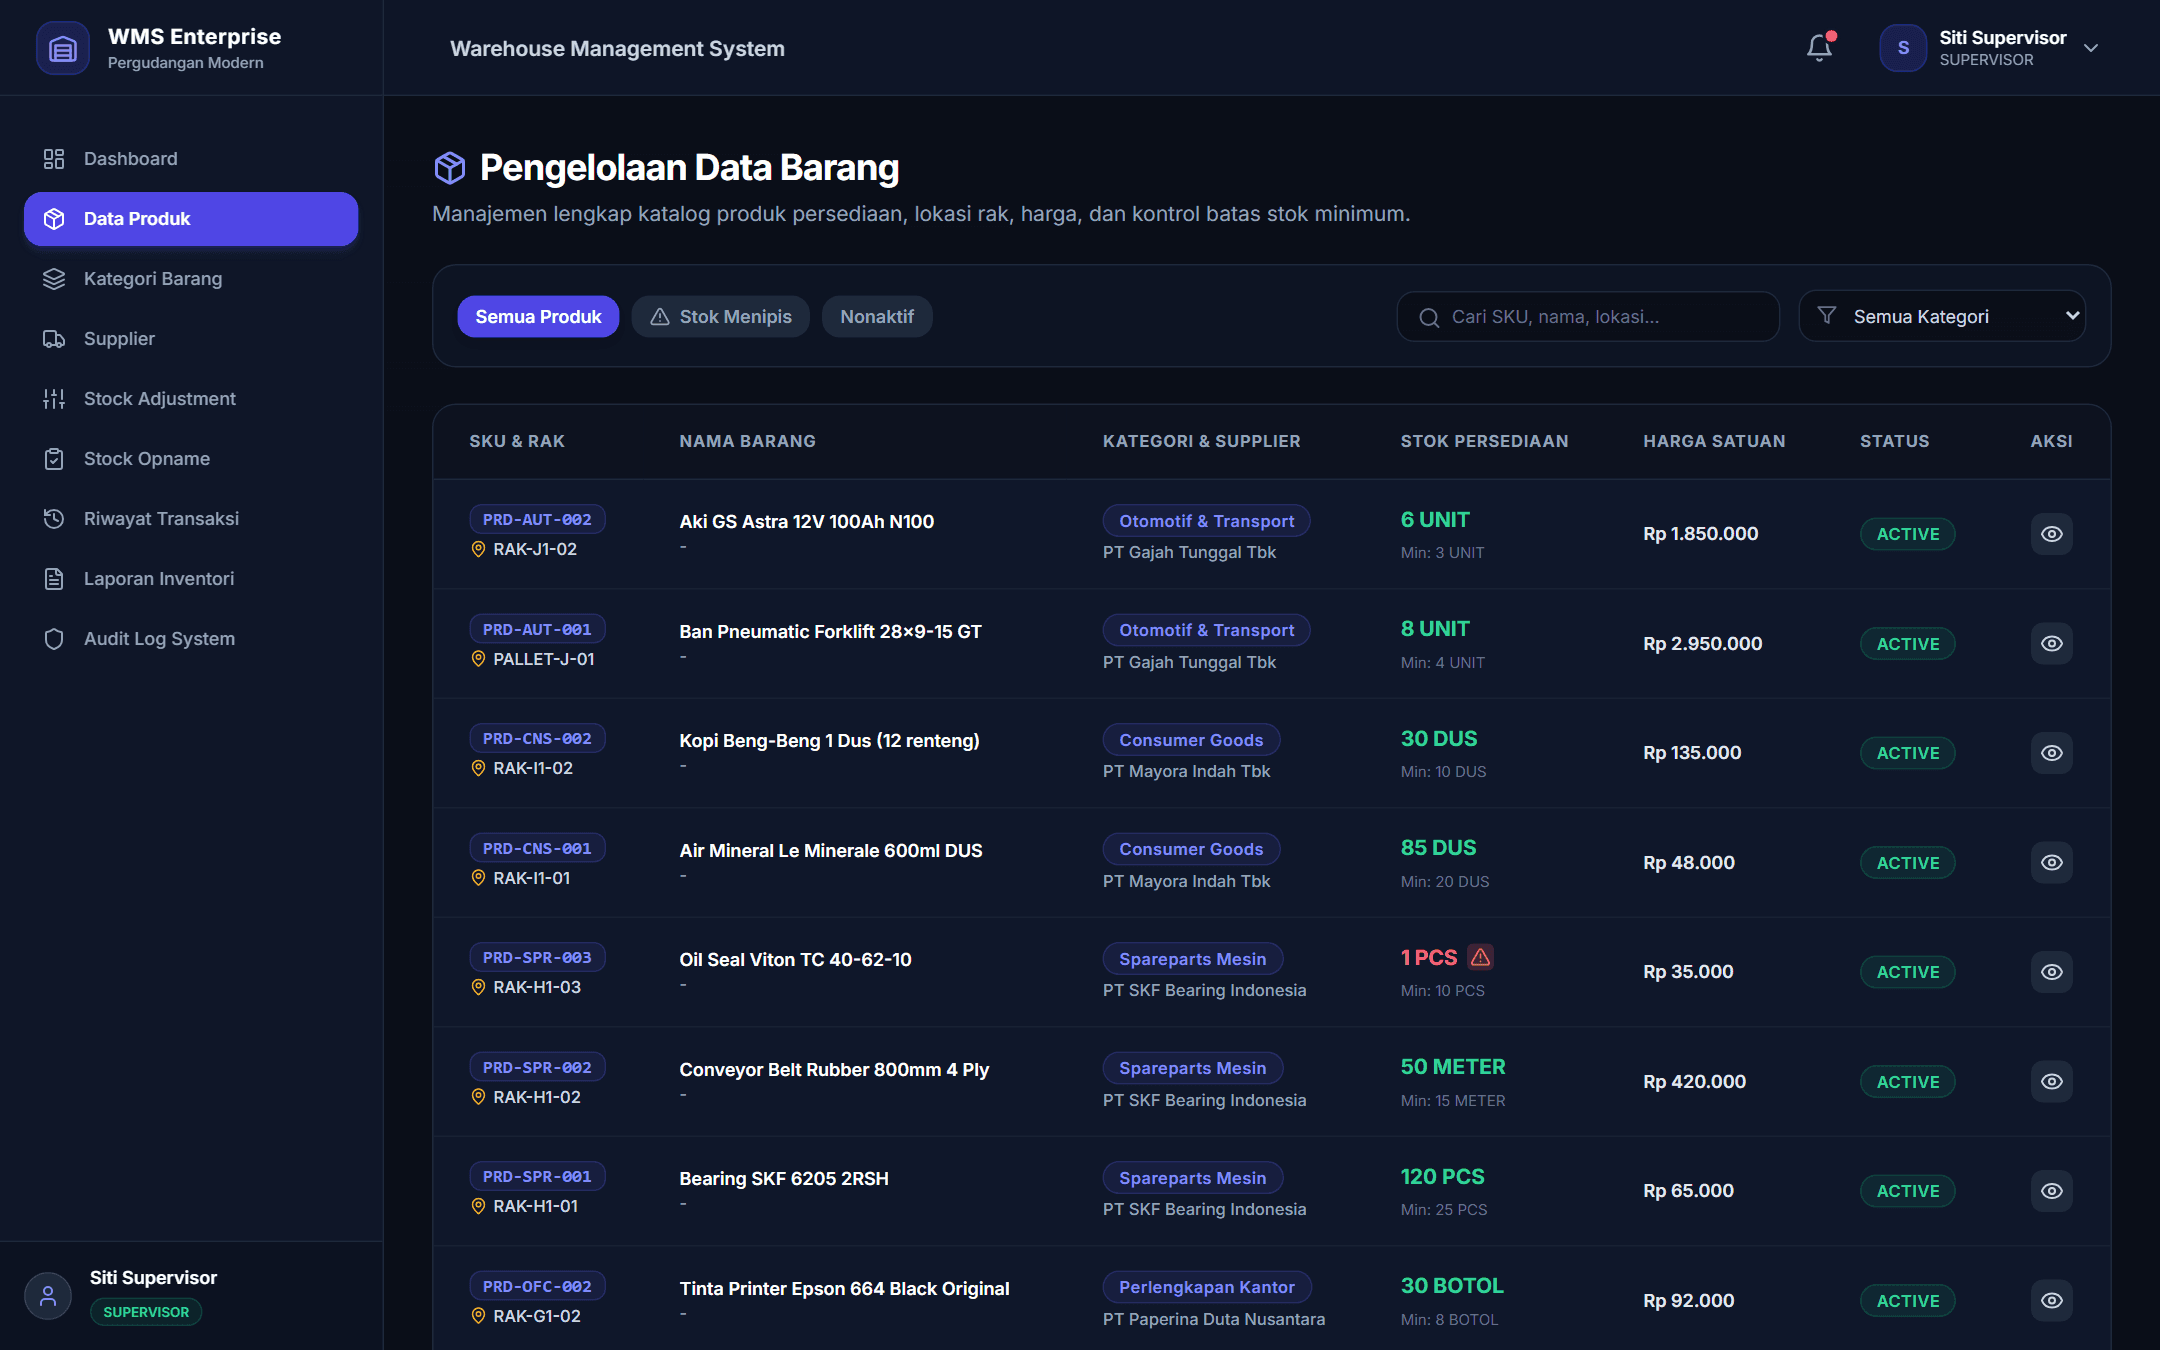Image resolution: width=2160 pixels, height=1350 pixels.
Task: Open the notification bell
Action: pos(1819,48)
